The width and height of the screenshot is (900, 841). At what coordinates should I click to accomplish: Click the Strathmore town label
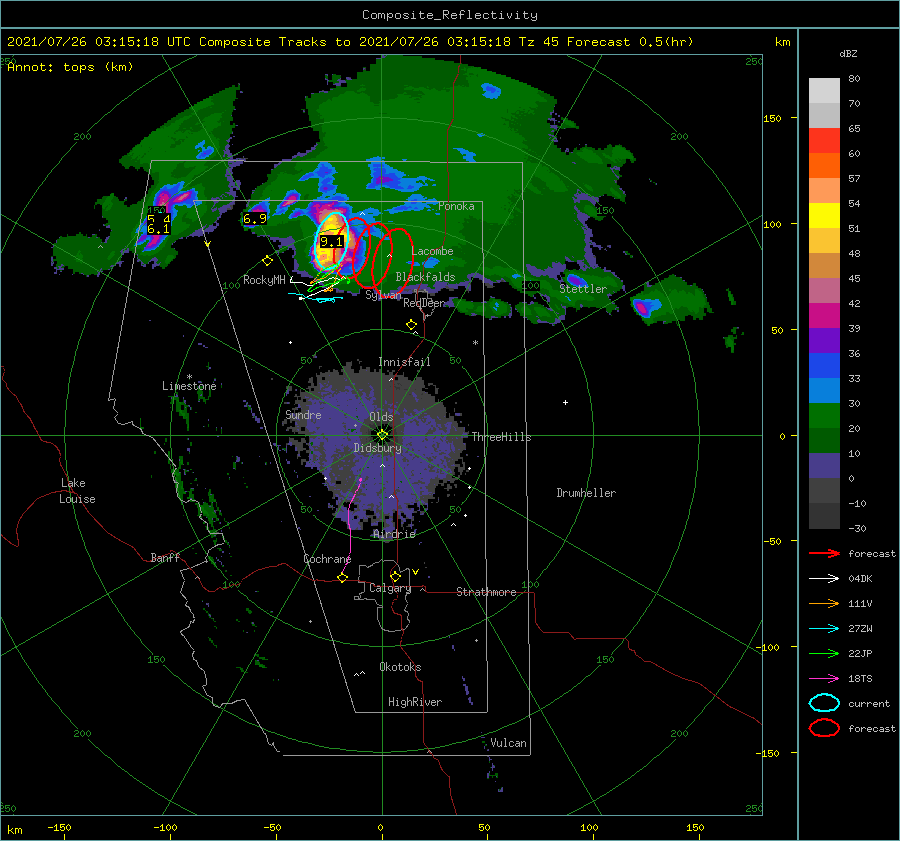pyautogui.click(x=486, y=592)
